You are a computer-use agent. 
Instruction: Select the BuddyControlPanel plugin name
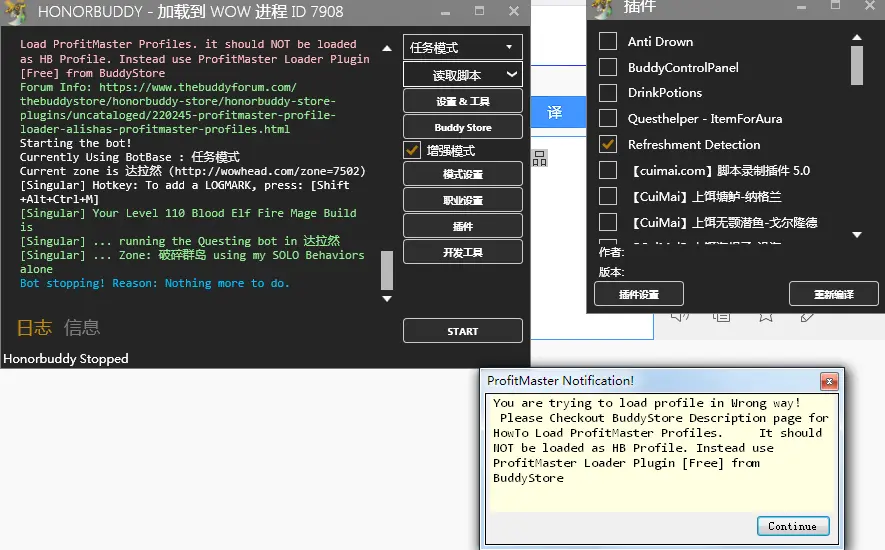point(683,68)
